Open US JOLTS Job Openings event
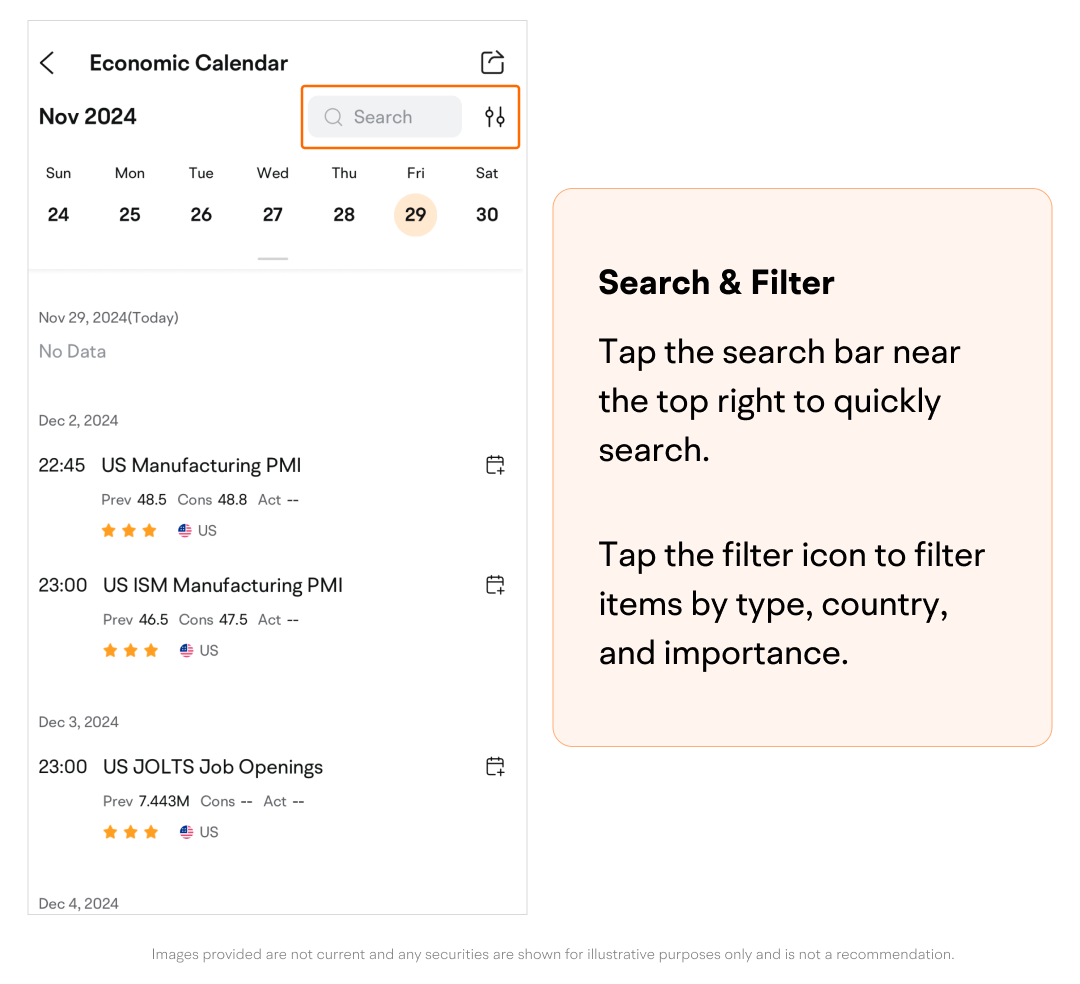The image size is (1080, 984). (213, 767)
